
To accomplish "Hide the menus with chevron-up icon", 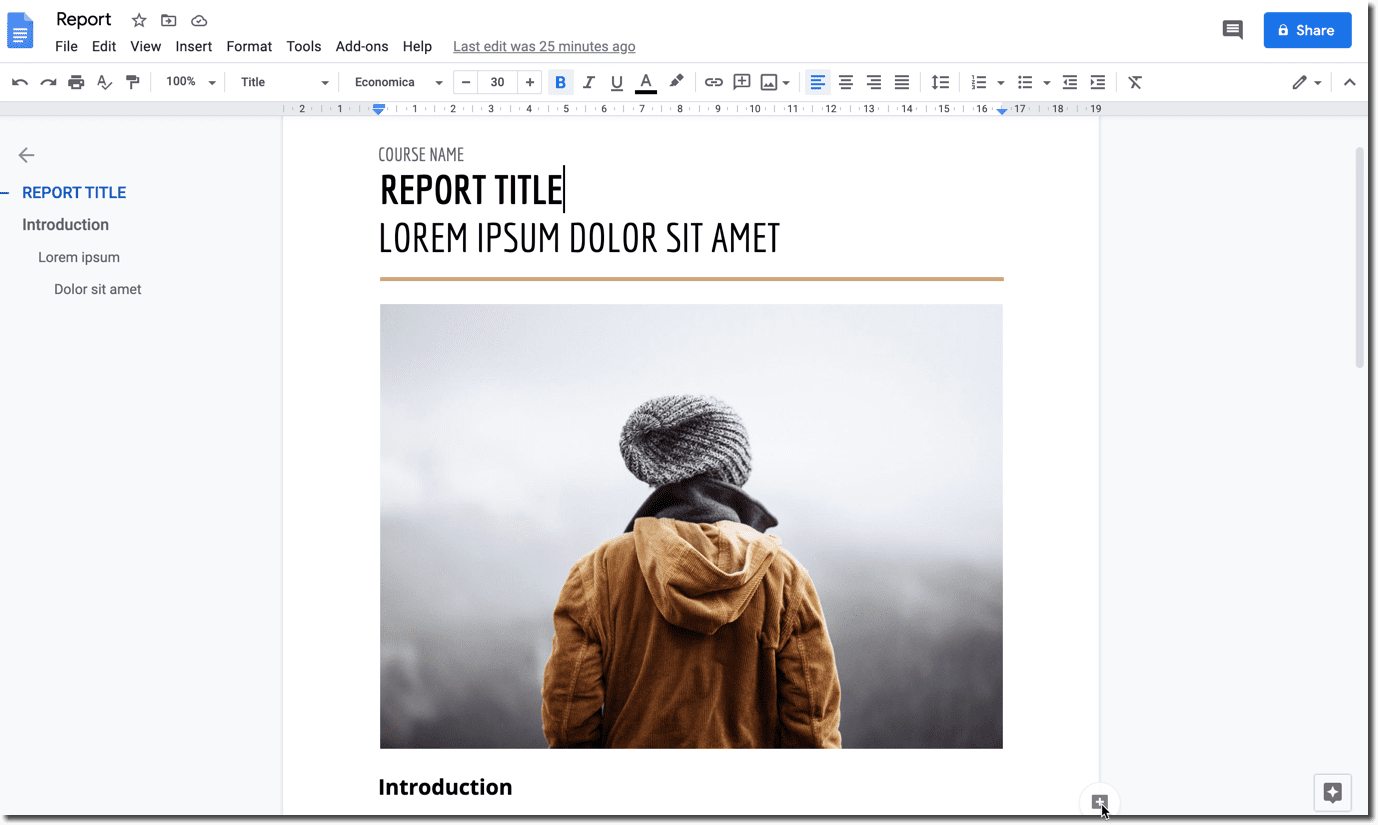I will [x=1350, y=82].
